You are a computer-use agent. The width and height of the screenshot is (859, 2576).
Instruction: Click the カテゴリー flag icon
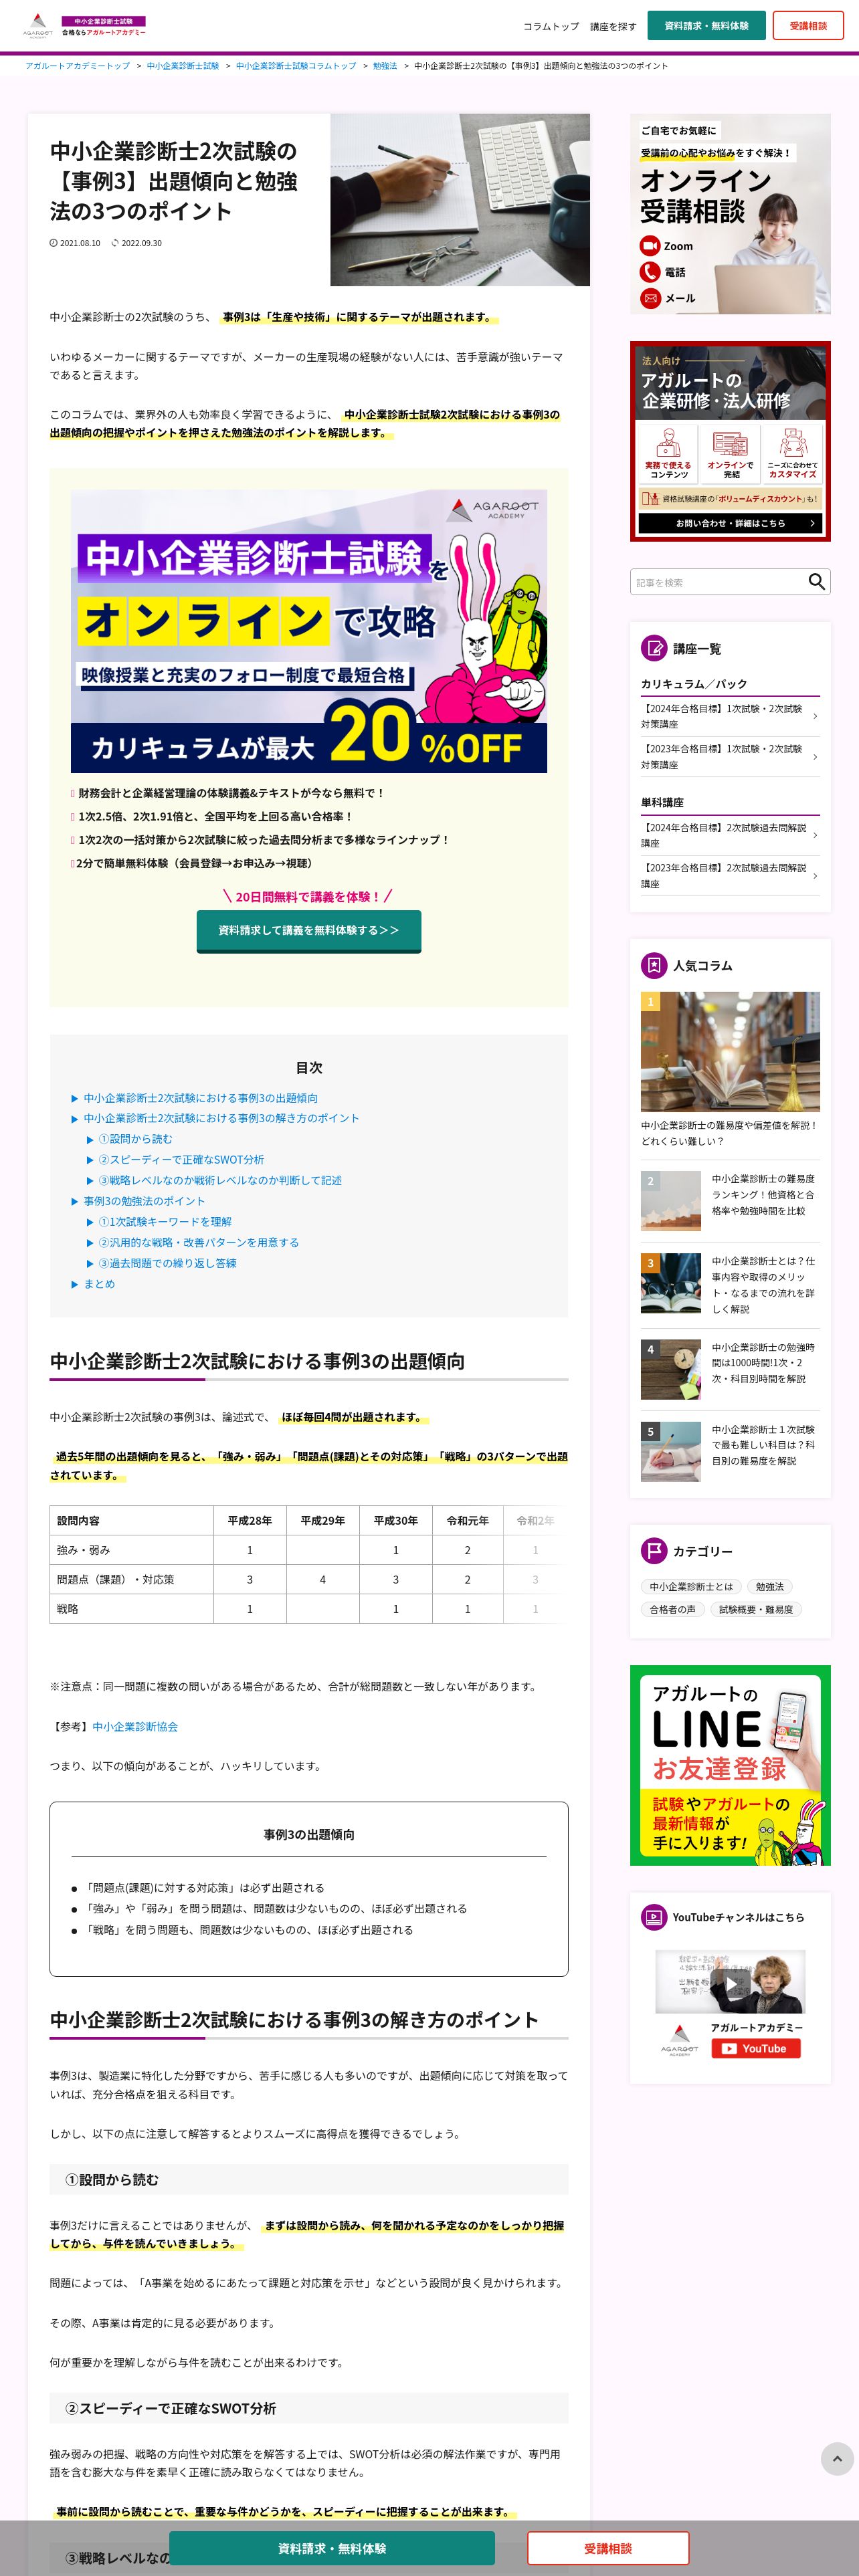pyautogui.click(x=653, y=1550)
